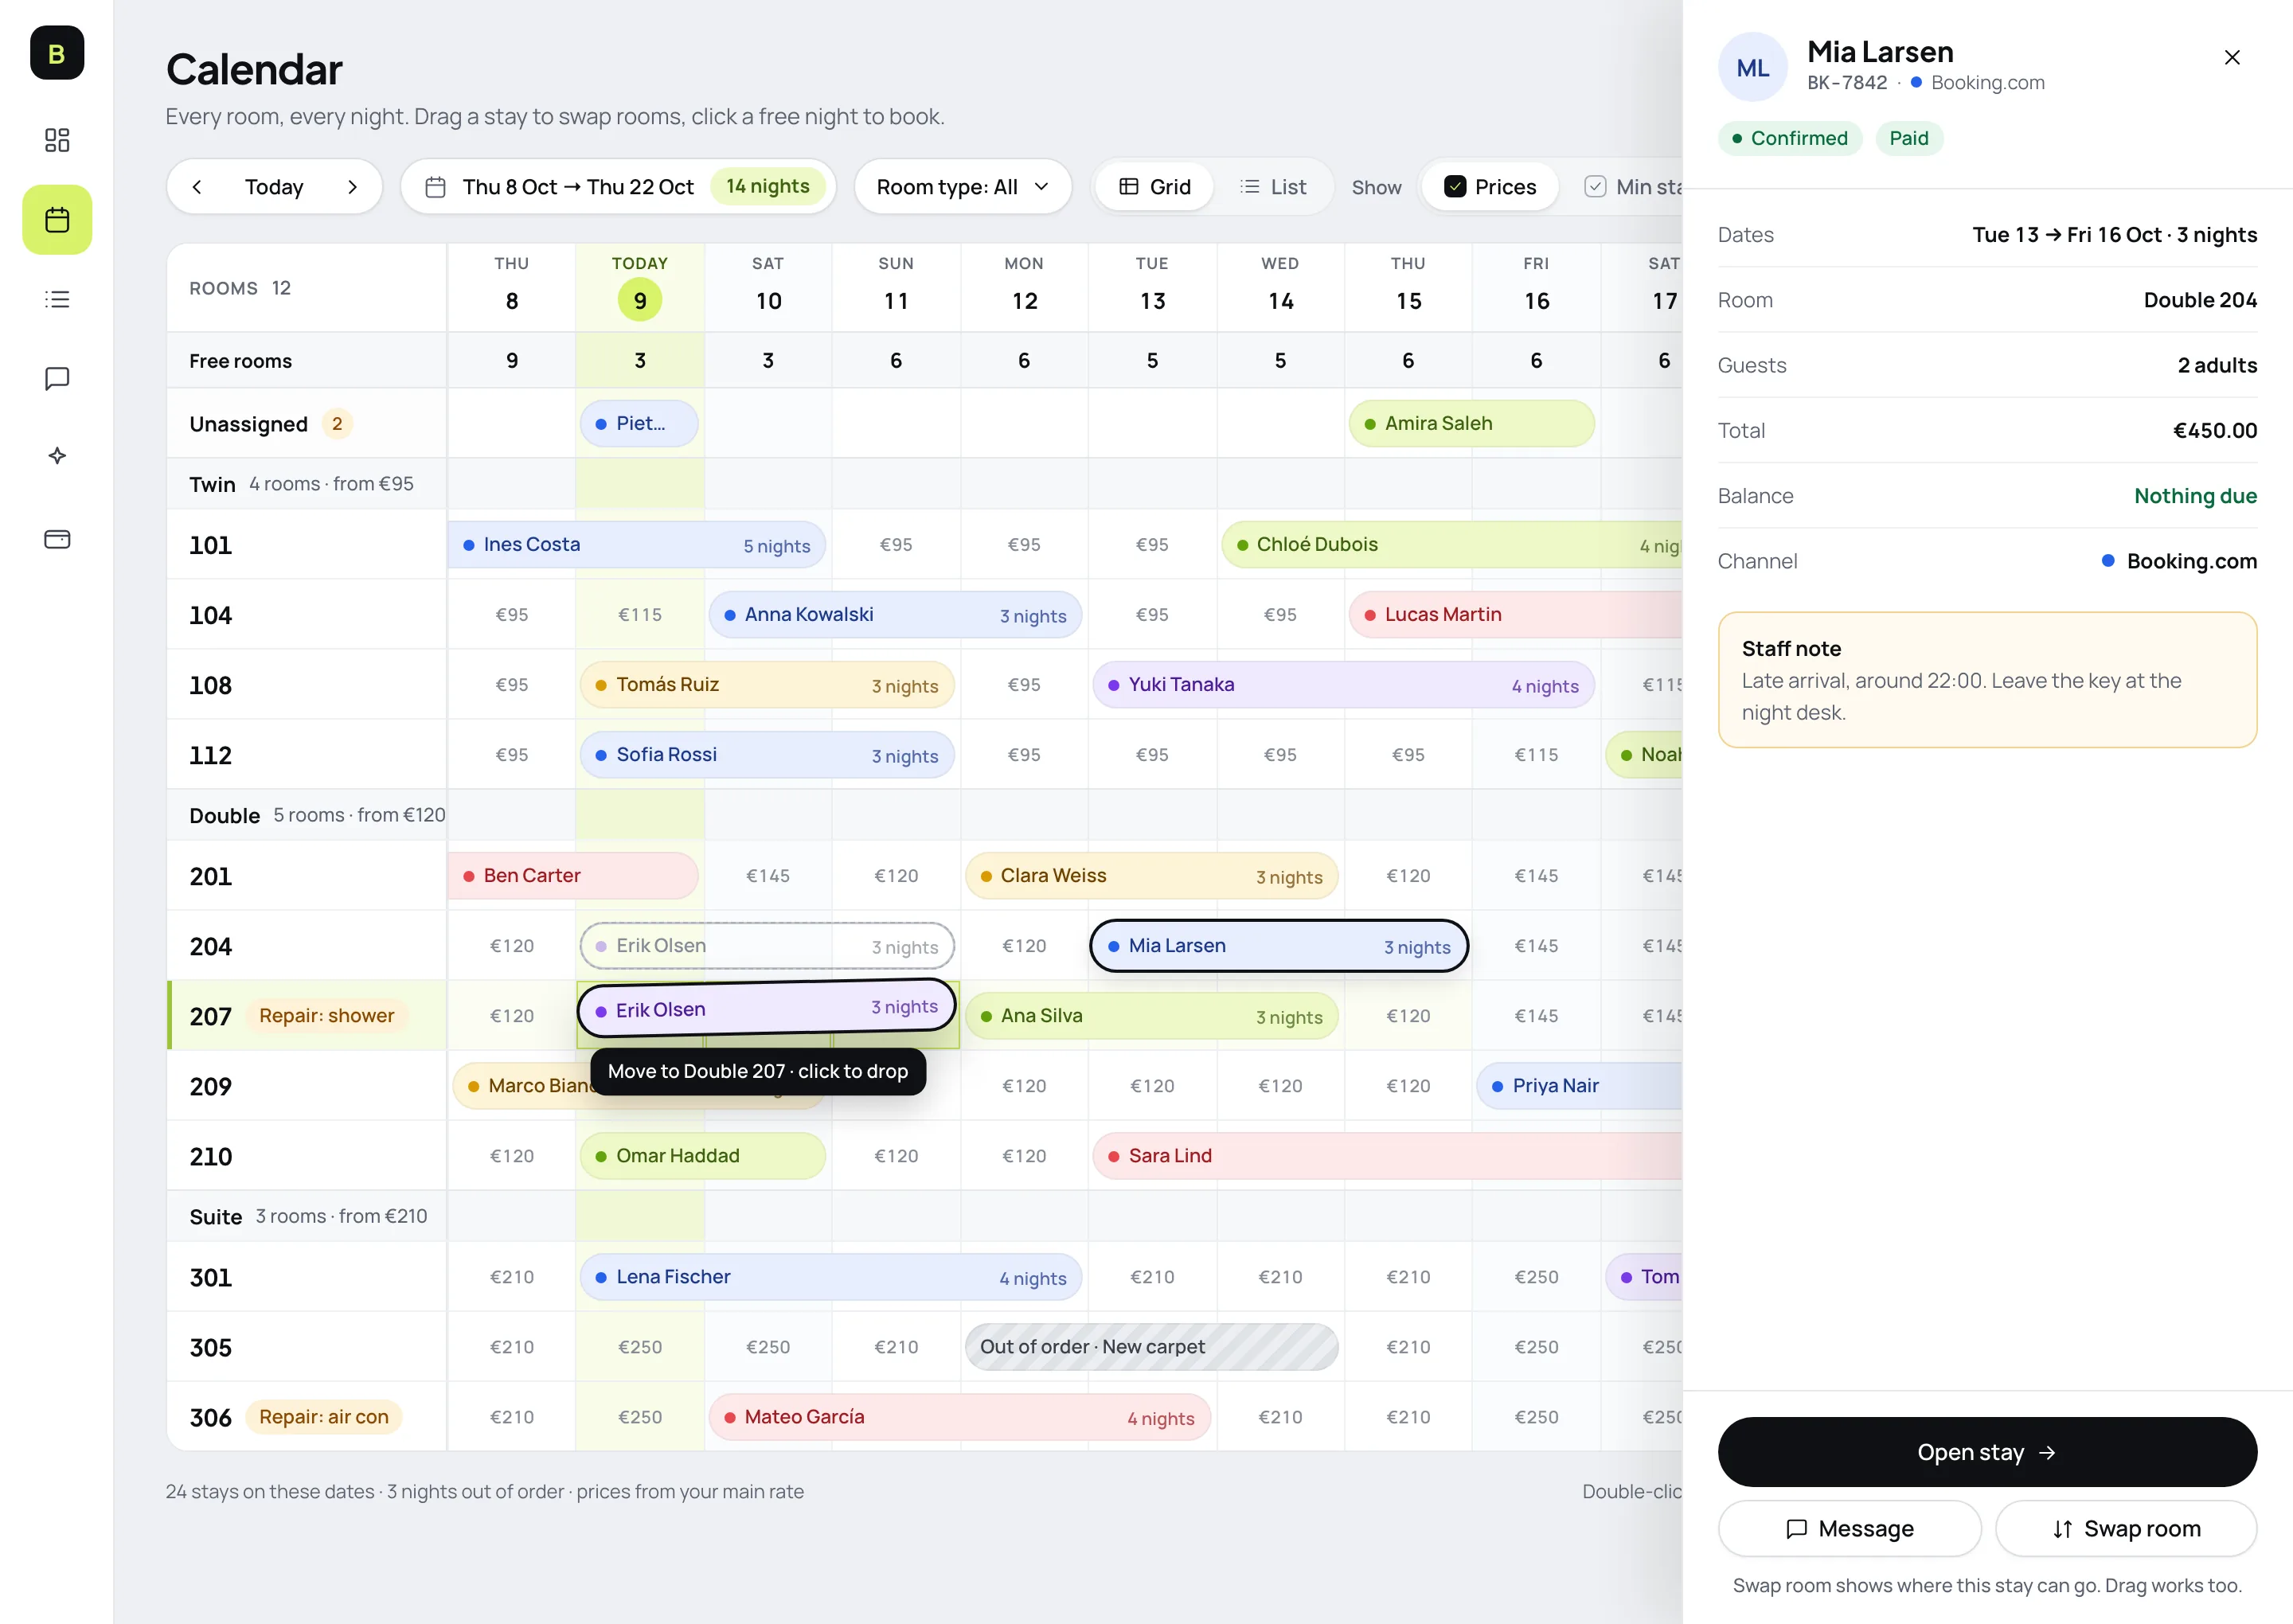Select the Mia Larsen stay in room 204
This screenshot has height=1624, width=2293.
pos(1278,946)
